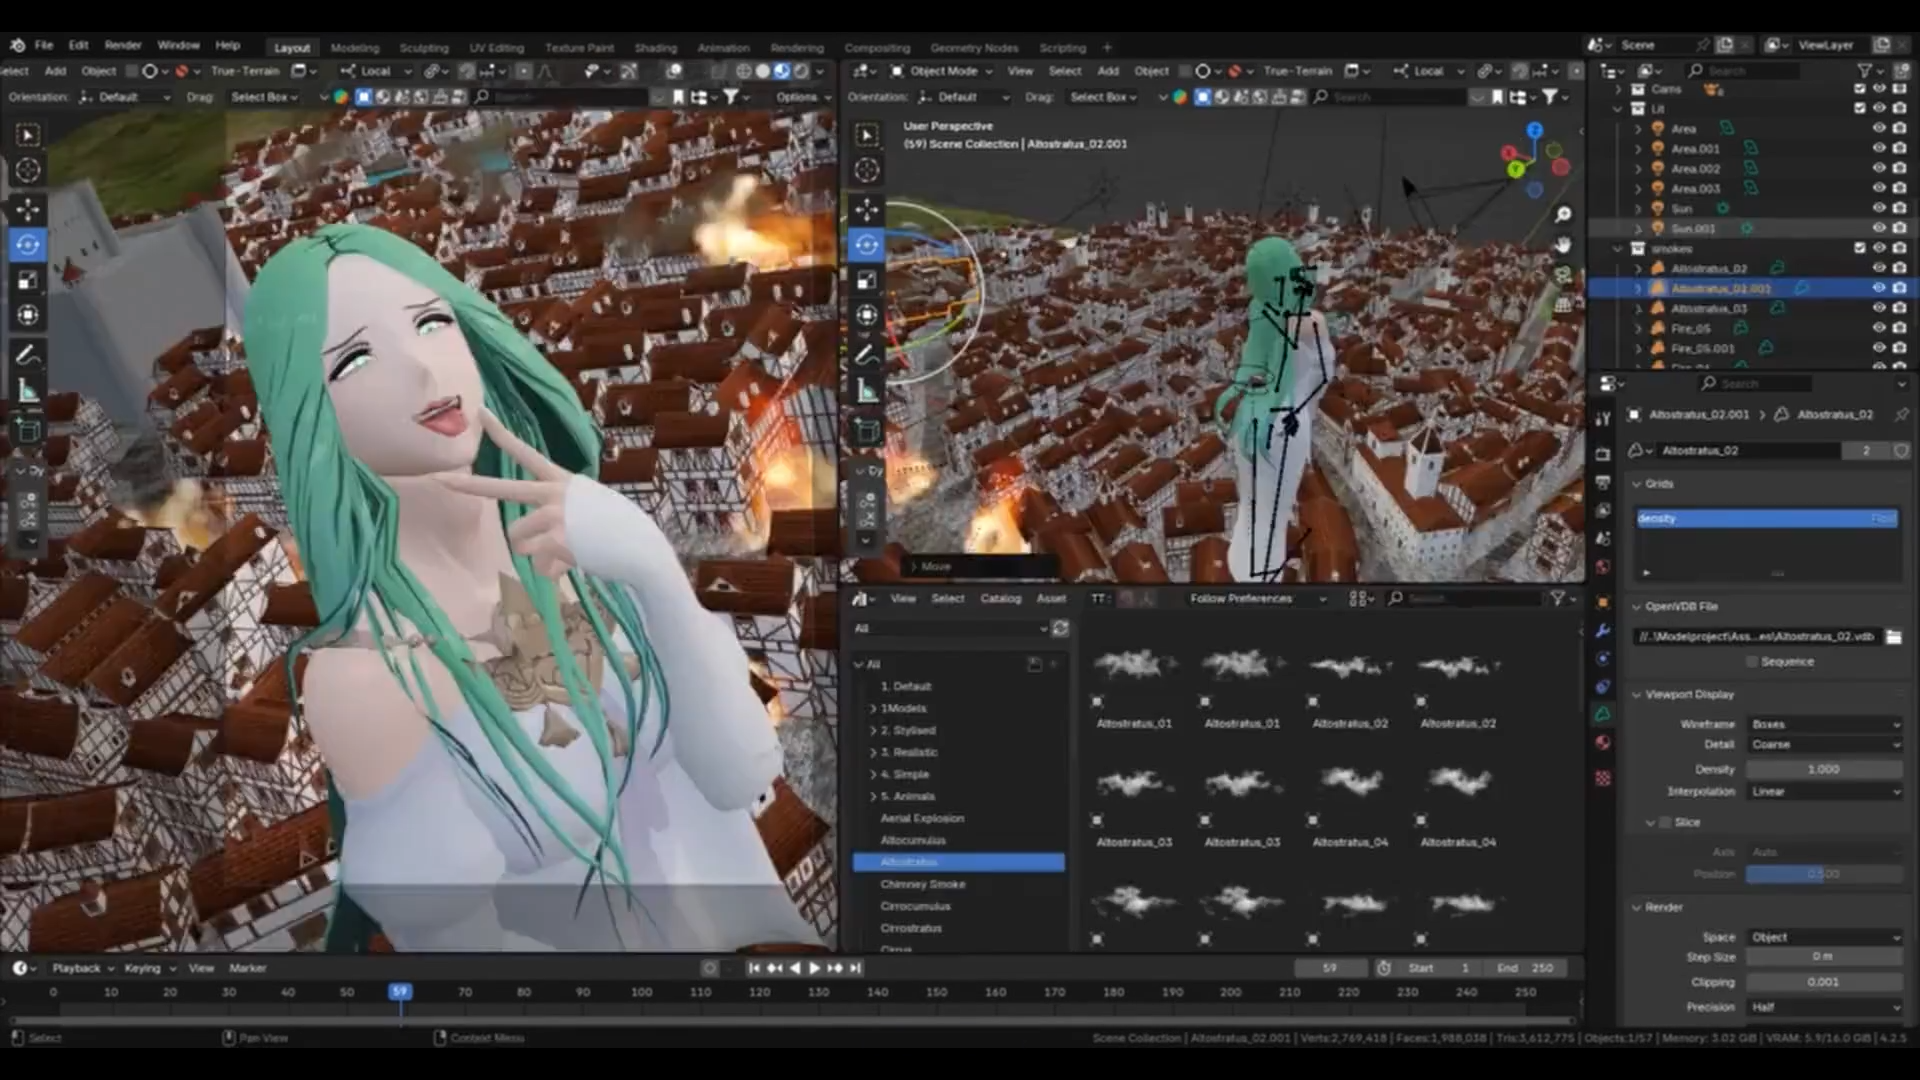Click the Blender logo menu

pyautogui.click(x=17, y=45)
